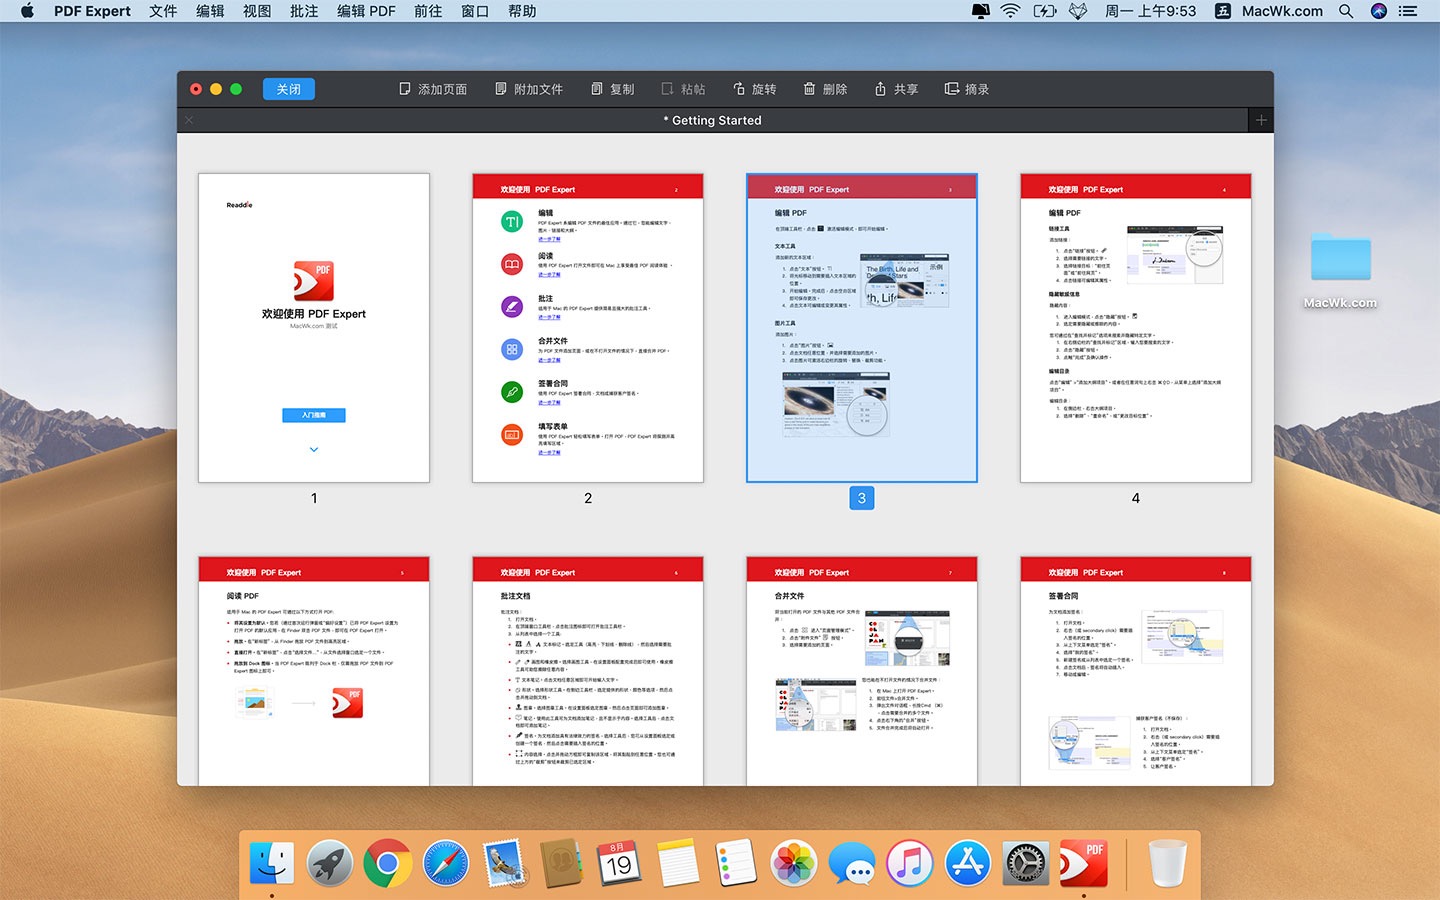Open the 批注 menu
The width and height of the screenshot is (1440, 900).
coord(304,11)
